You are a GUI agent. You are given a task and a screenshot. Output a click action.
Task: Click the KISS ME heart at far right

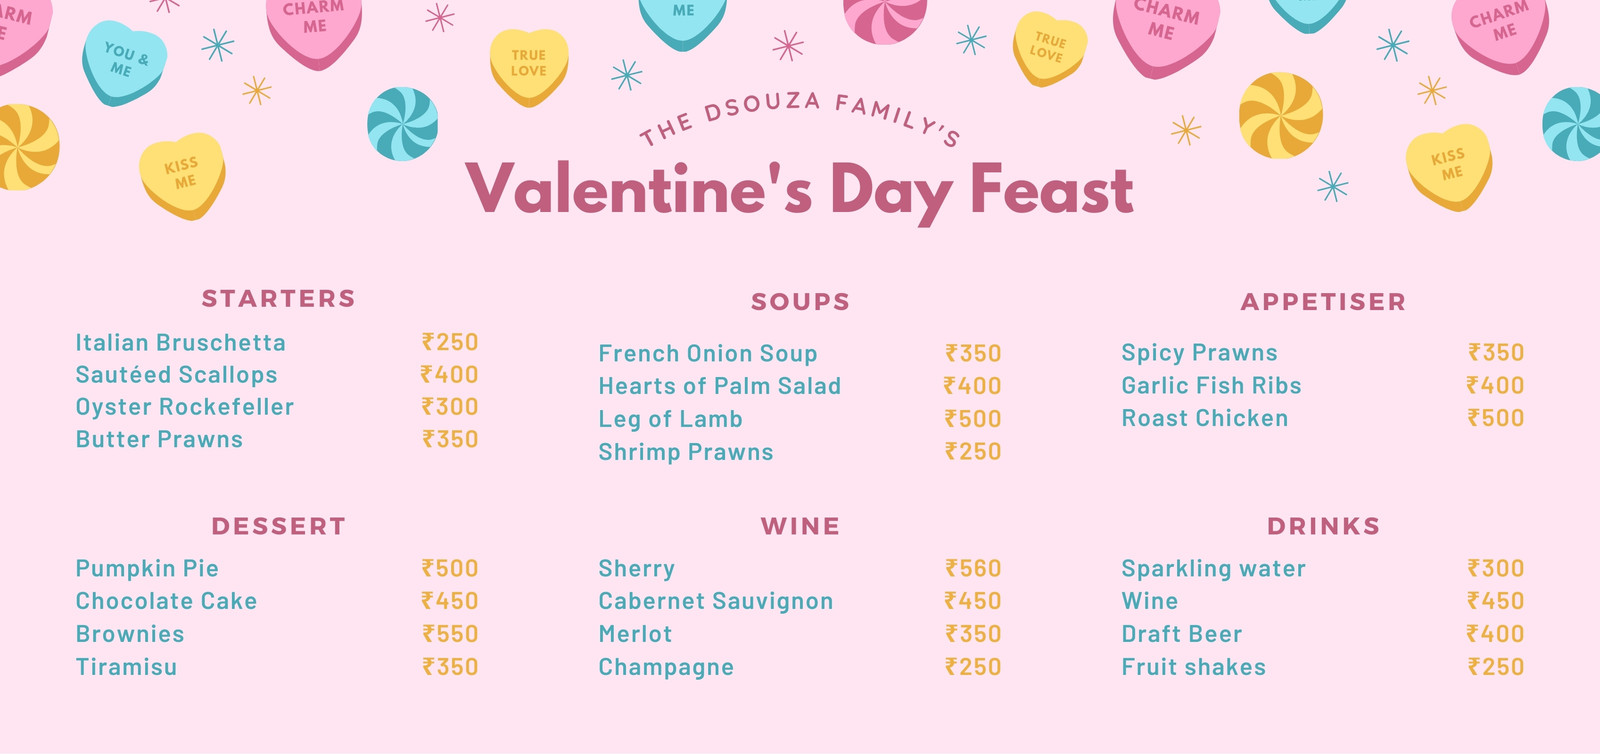(1449, 167)
